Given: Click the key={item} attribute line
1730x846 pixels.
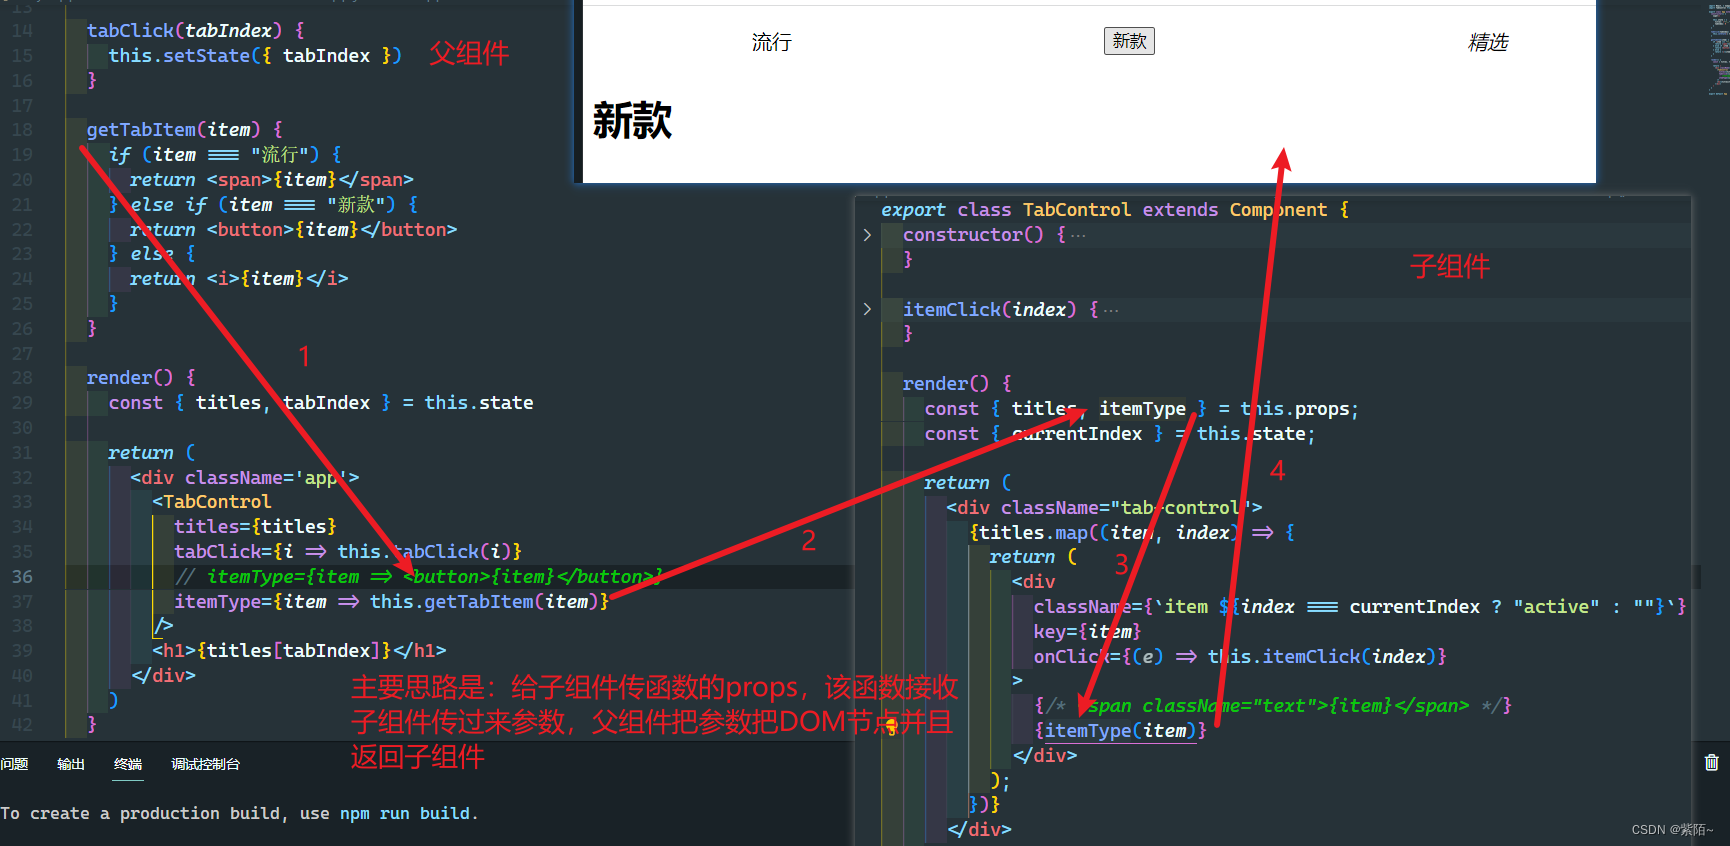Looking at the screenshot, I should 1088,632.
